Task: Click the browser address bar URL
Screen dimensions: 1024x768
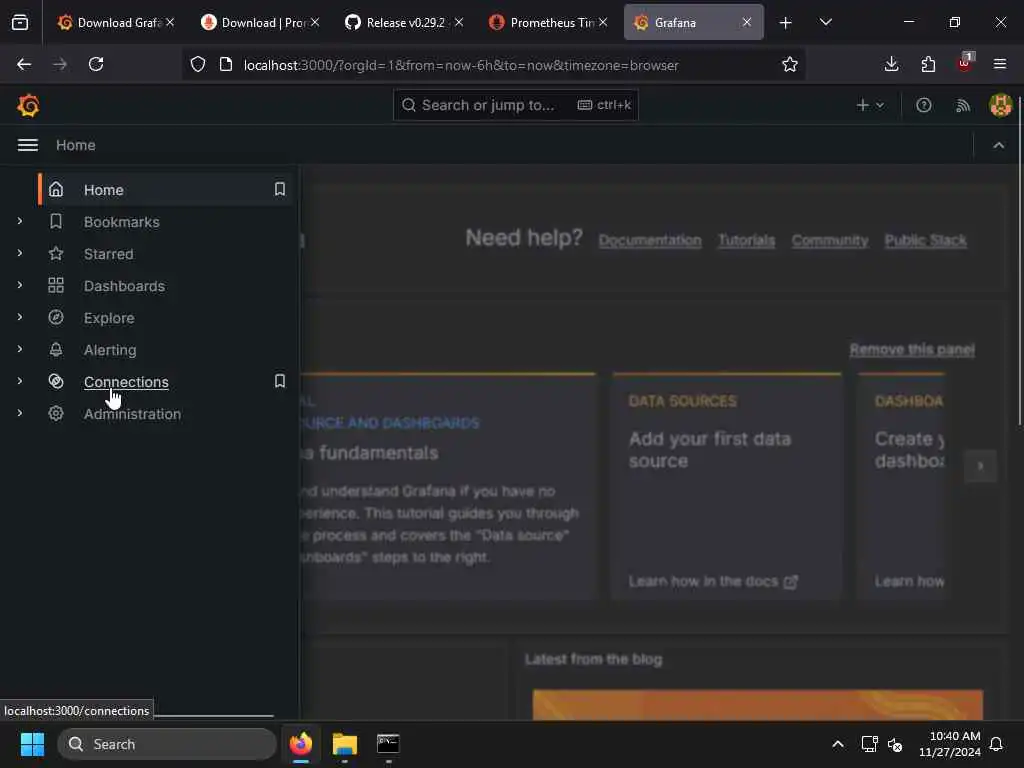Action: (x=461, y=65)
